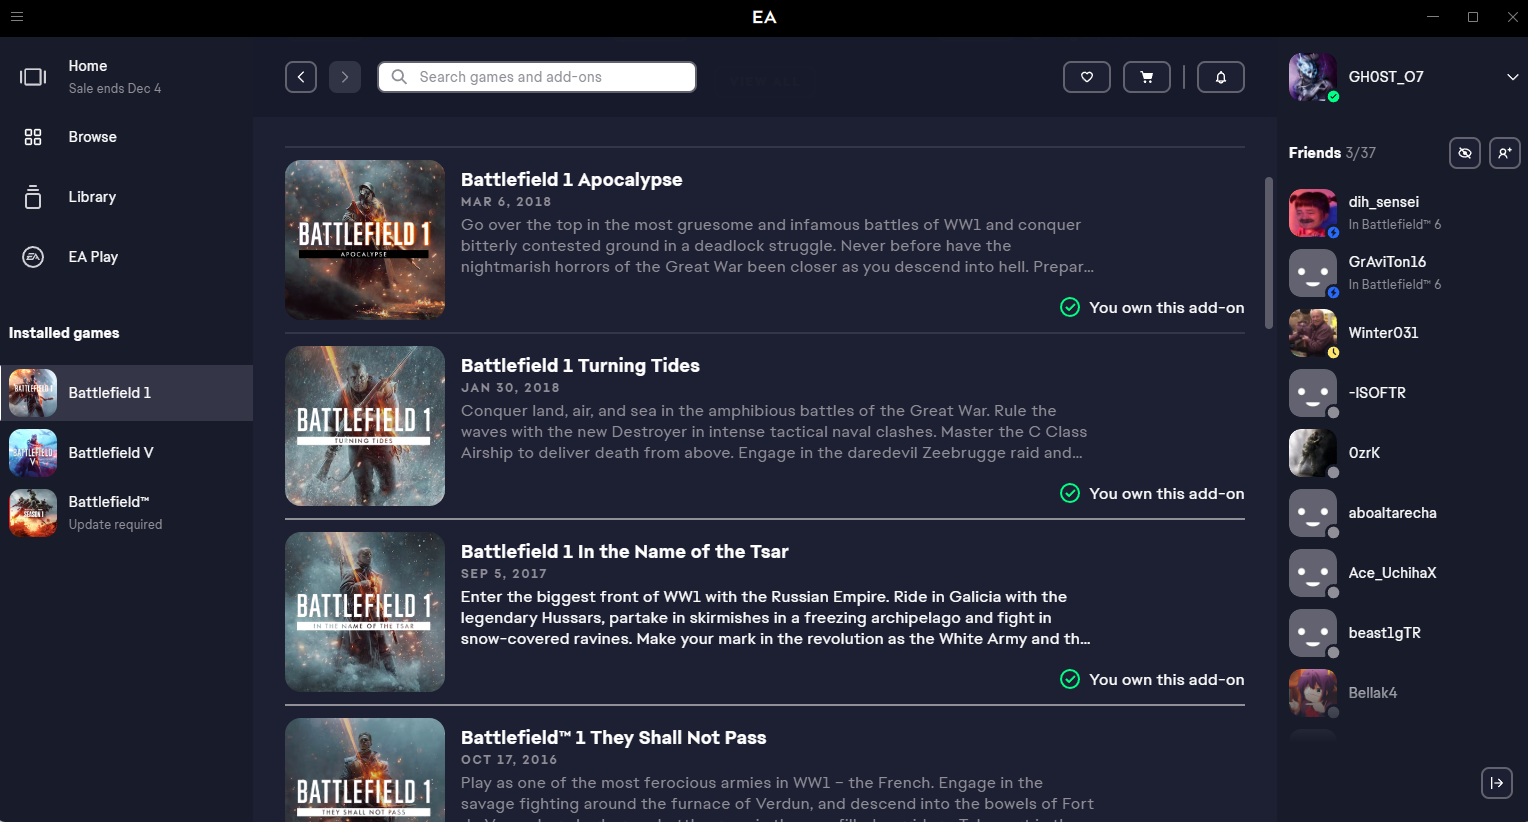Click dih_sensei's avatar

[1313, 213]
